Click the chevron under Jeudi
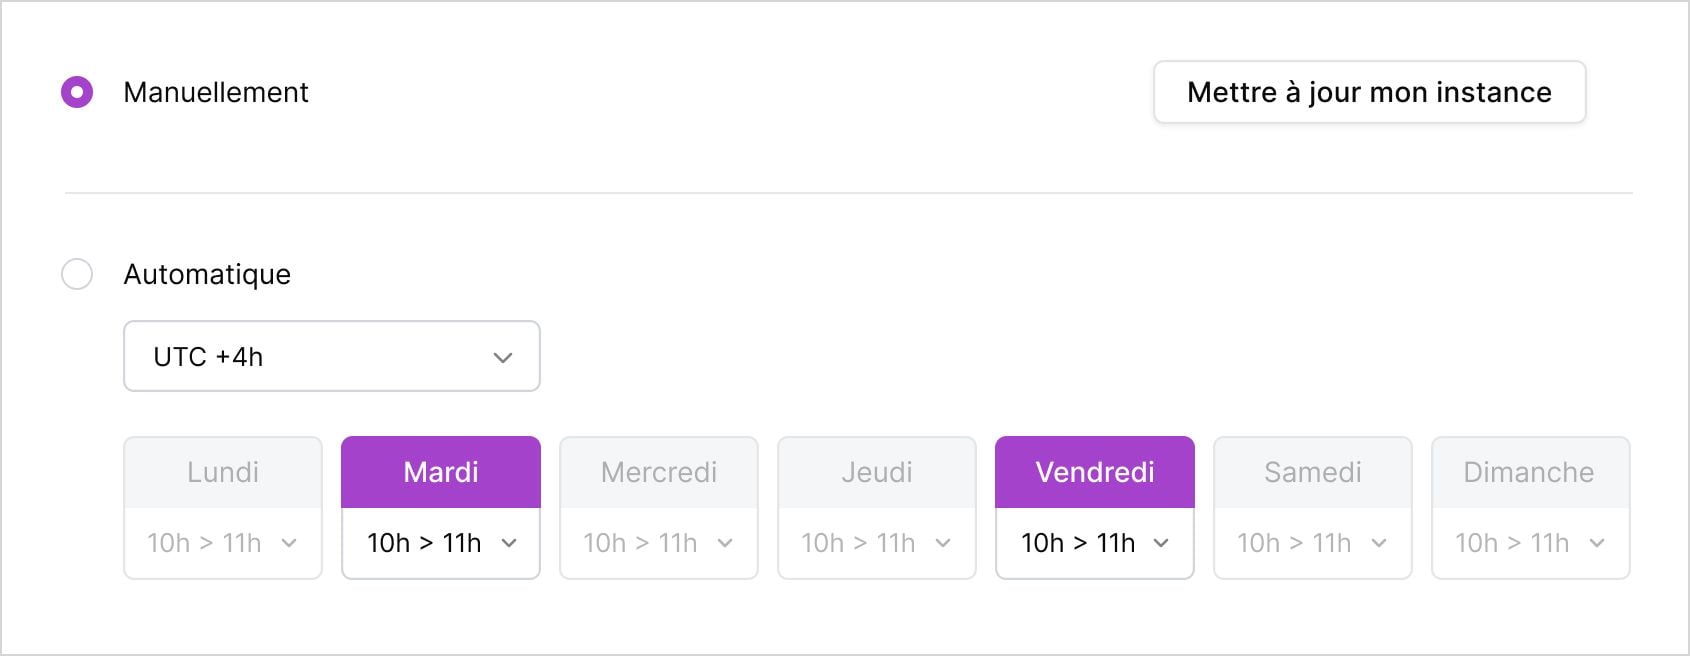This screenshot has width=1690, height=656. [943, 543]
